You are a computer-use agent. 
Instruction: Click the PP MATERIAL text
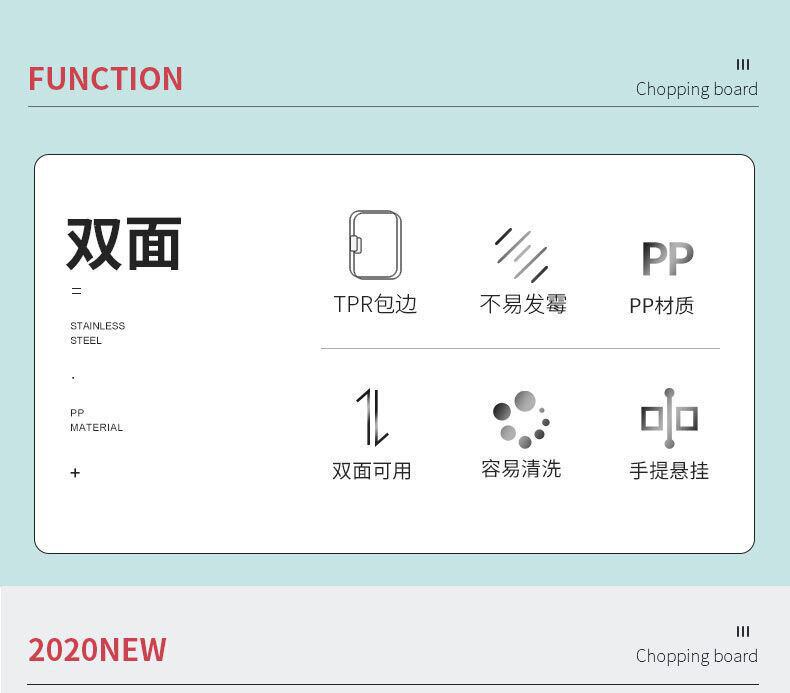pyautogui.click(x=96, y=420)
